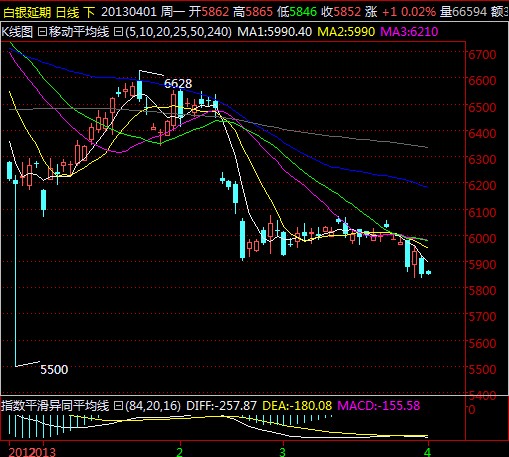Click the MACD:-155.58 value

[379, 406]
